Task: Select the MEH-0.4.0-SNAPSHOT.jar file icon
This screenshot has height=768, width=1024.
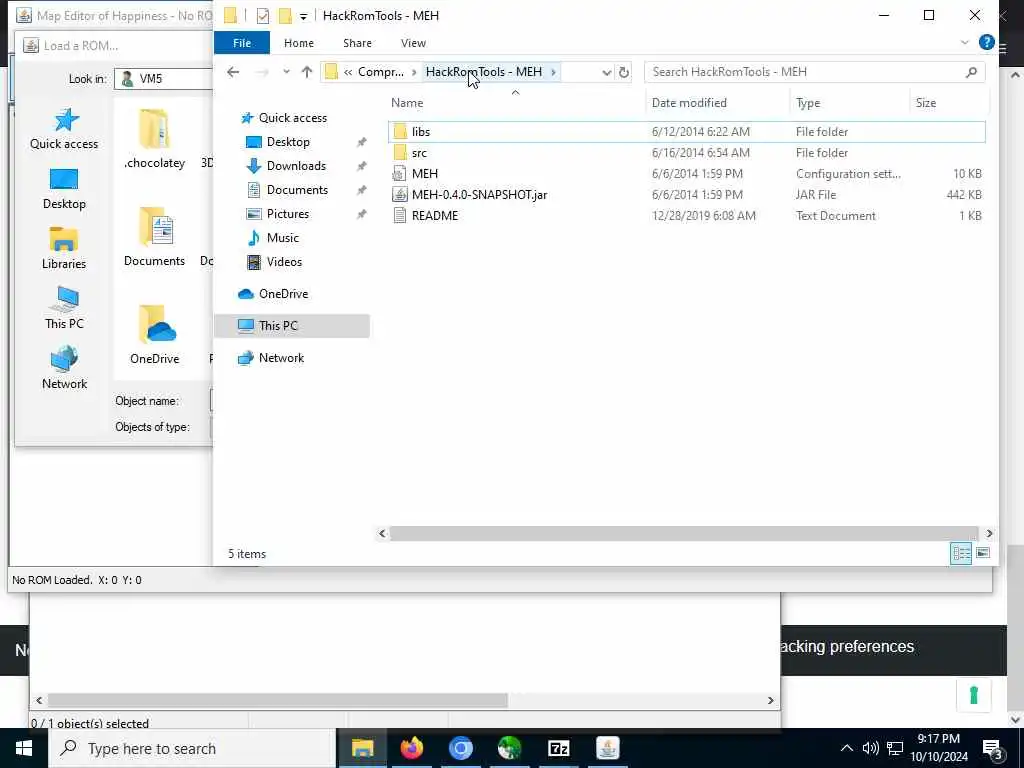Action: (400, 195)
